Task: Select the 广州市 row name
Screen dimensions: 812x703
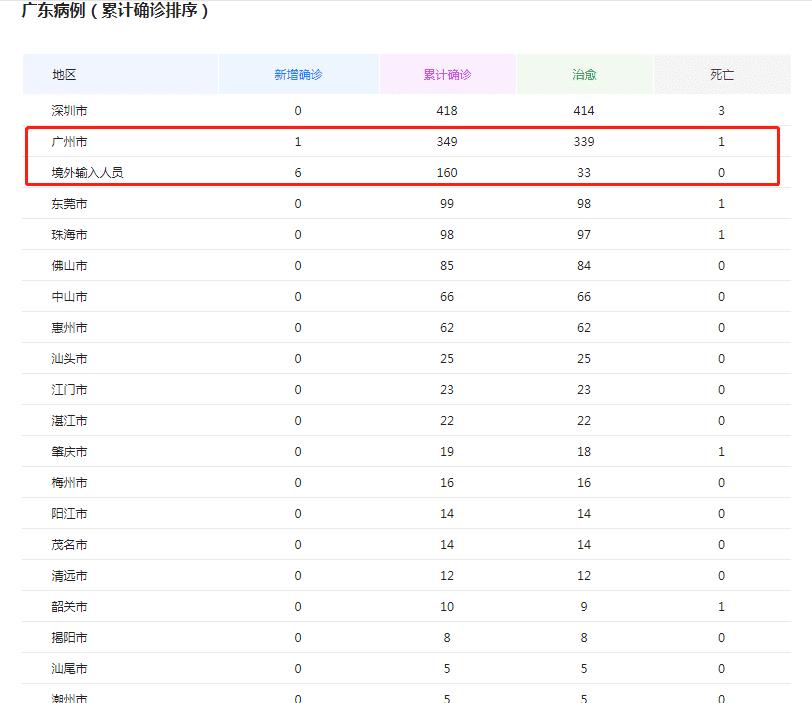Action: pos(69,142)
